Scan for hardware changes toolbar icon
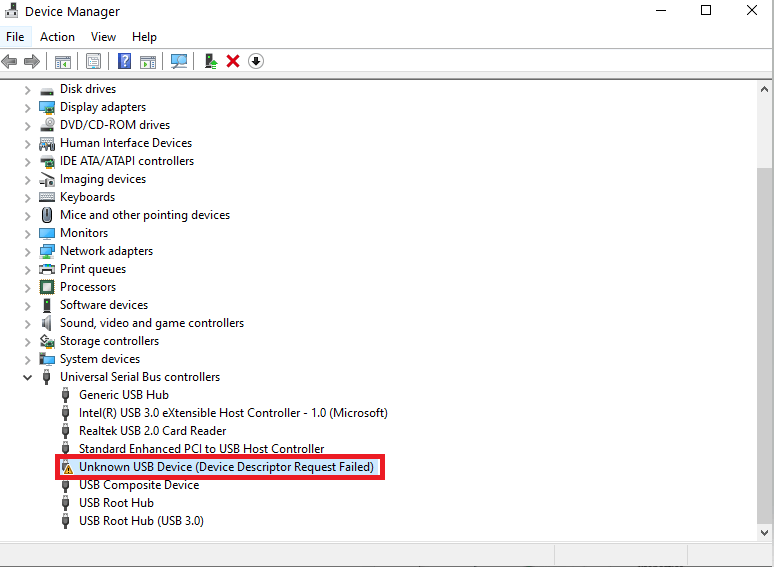 179,61
